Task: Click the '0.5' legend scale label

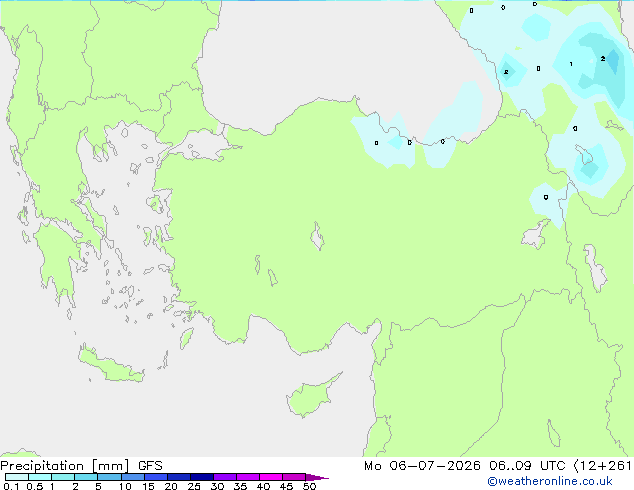Action: click(x=35, y=486)
